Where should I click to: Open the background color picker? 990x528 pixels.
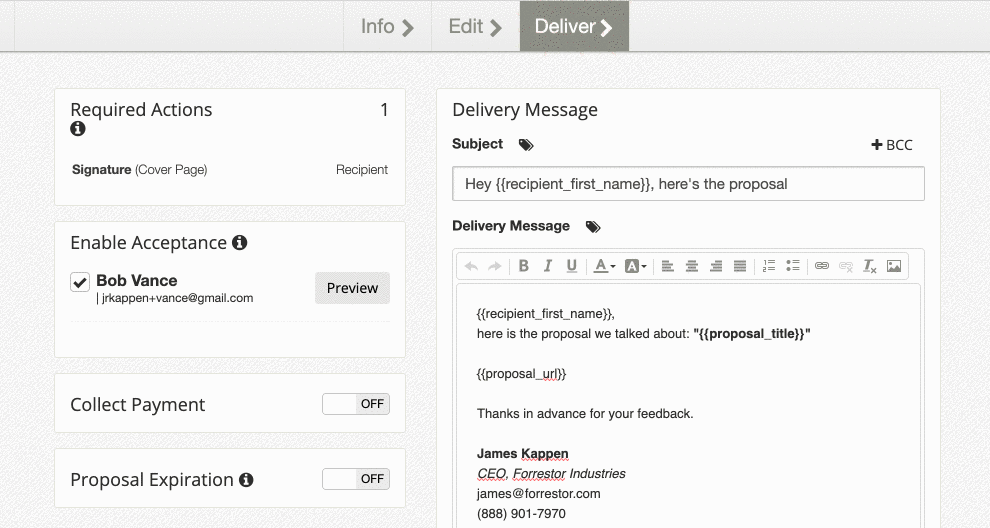pyautogui.click(x=636, y=266)
